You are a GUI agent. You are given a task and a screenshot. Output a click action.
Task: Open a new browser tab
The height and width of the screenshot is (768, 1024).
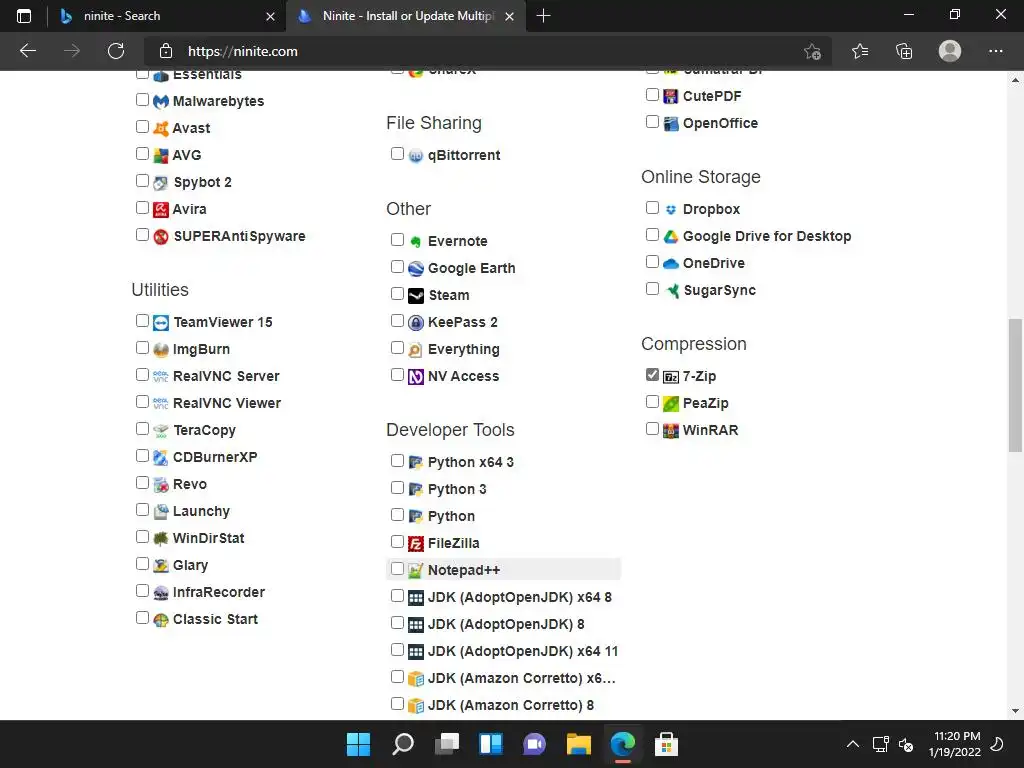pos(543,16)
